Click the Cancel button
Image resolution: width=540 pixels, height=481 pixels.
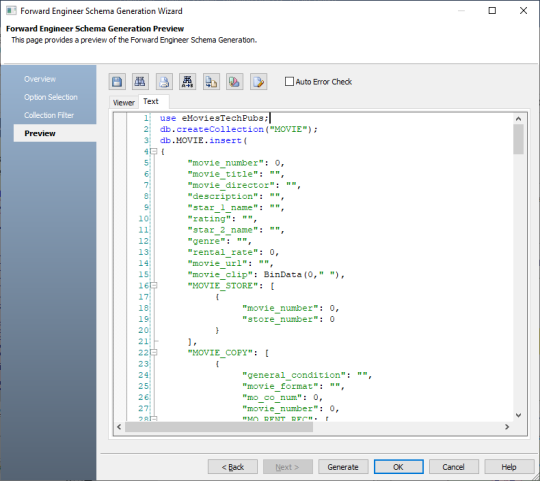coord(454,467)
